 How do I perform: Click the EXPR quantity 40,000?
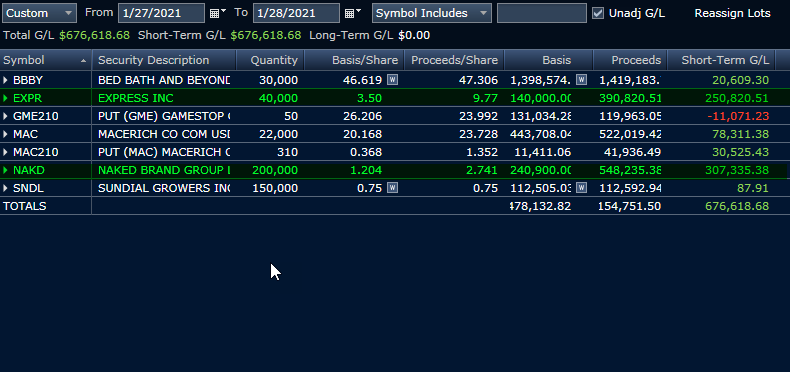(278, 98)
